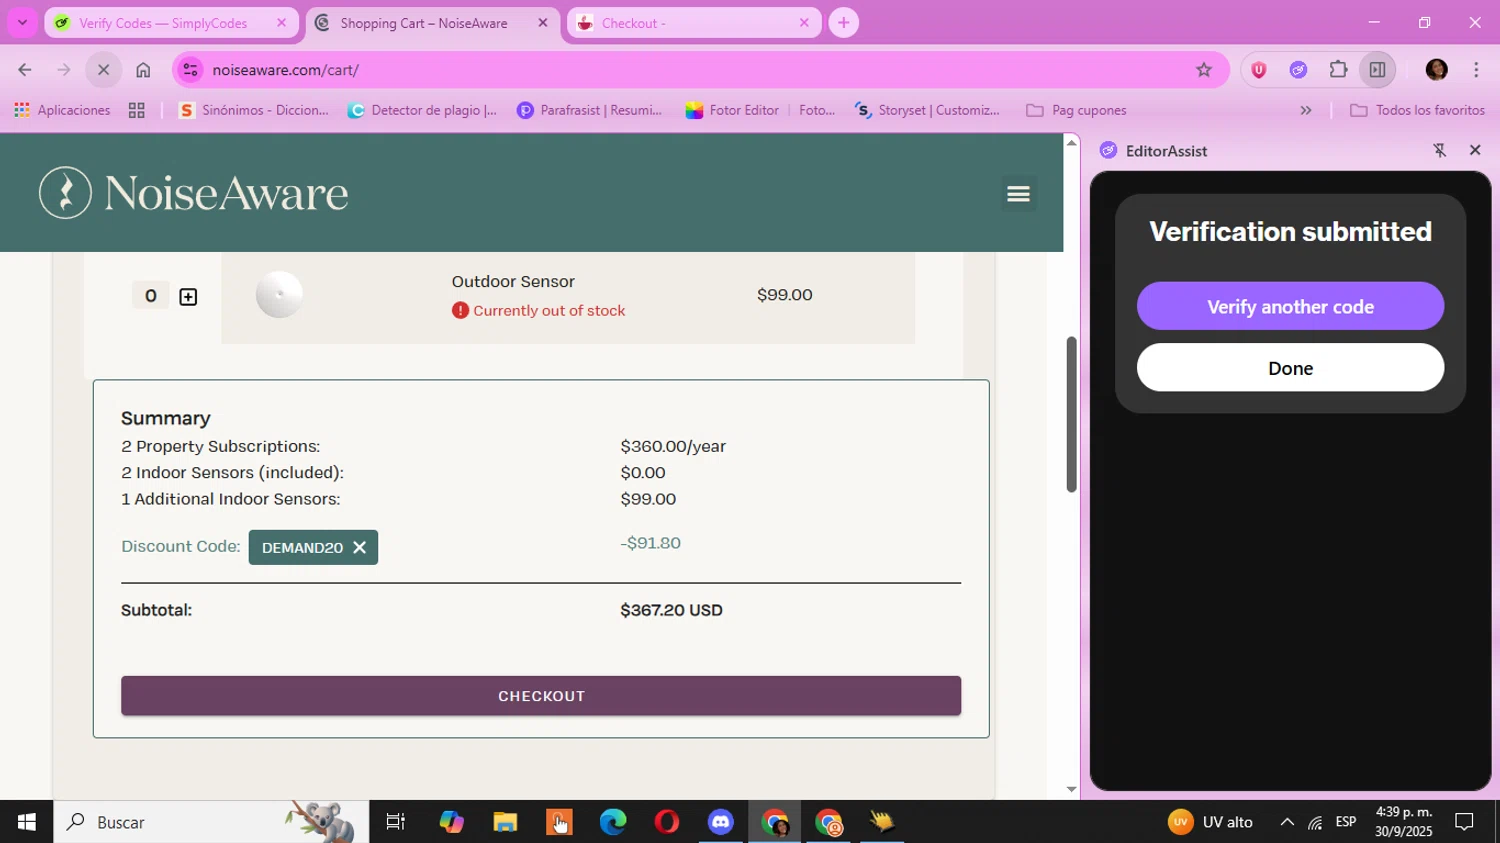The image size is (1500, 843).
Task: Click Verify another code button
Action: point(1290,306)
